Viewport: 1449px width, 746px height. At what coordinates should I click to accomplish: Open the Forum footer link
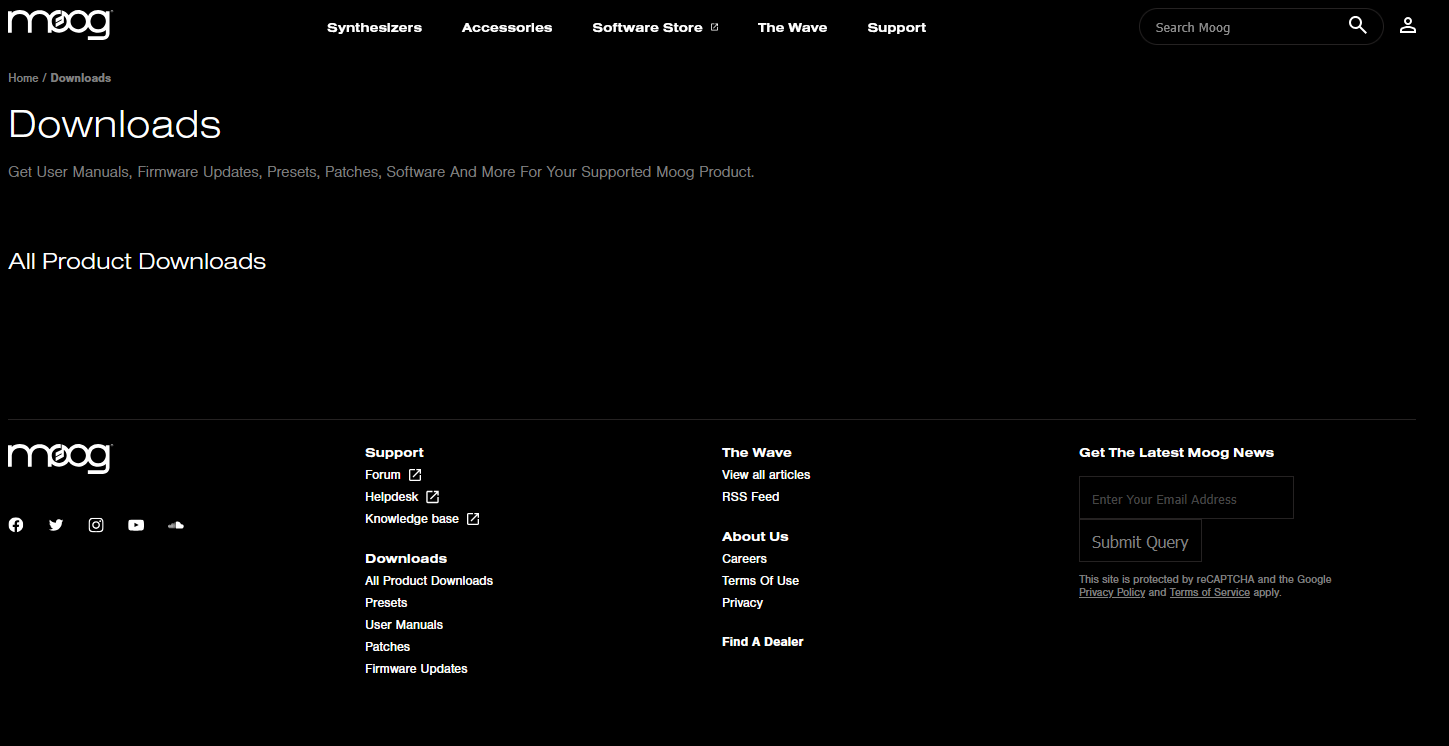pos(383,475)
